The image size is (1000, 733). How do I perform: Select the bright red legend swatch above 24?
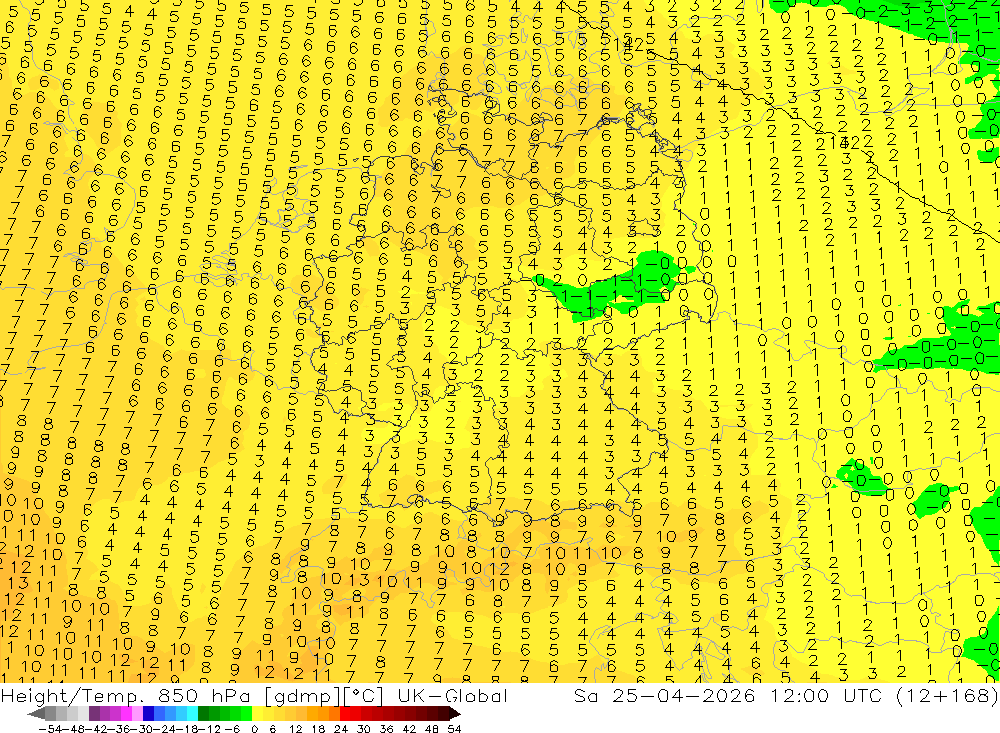point(345,714)
